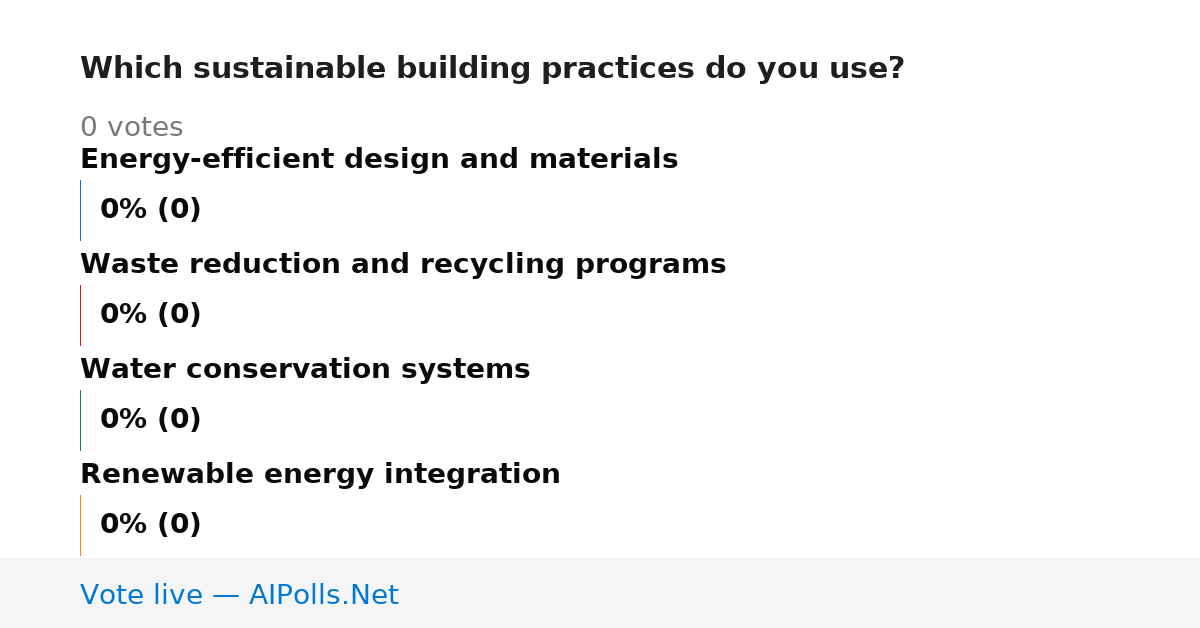Click the 0% (0) result for Waste reduction

pos(150,315)
